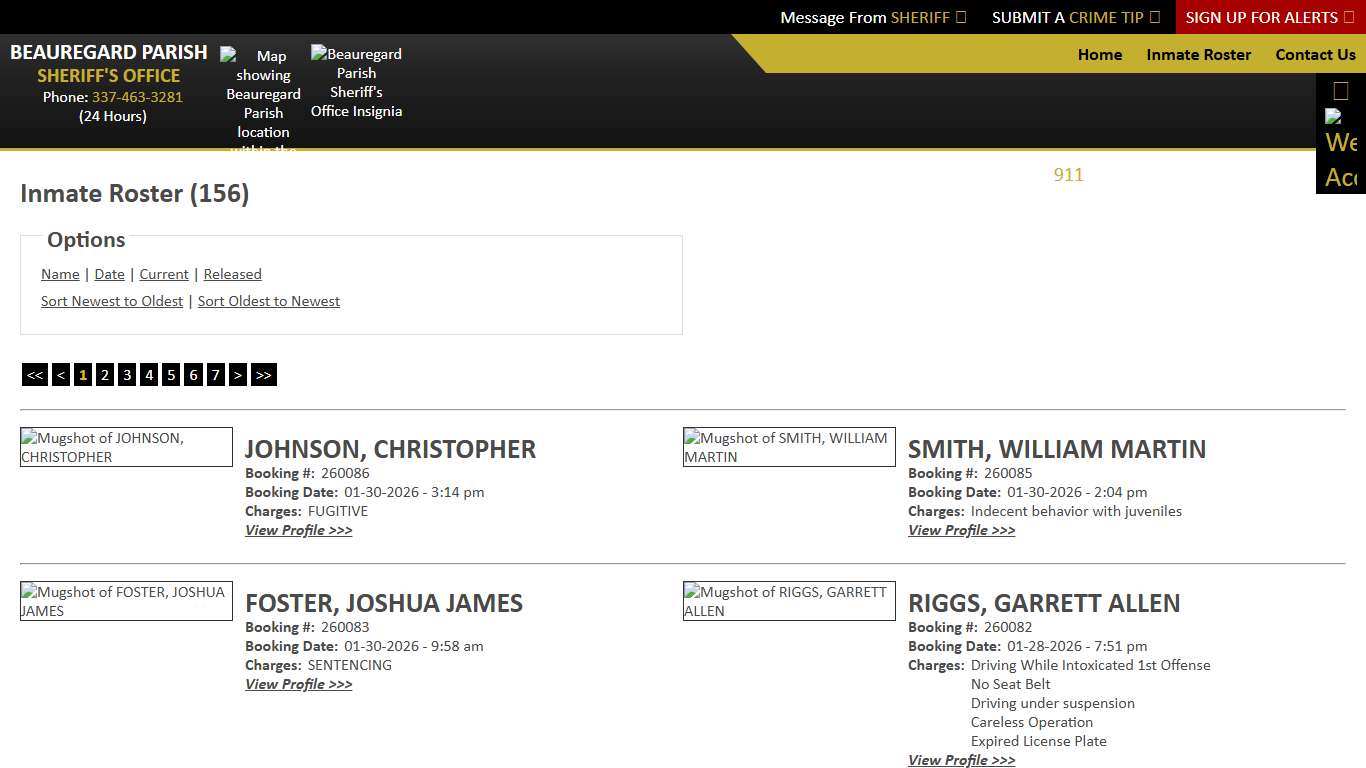Select the Inmate Roster tab

point(1198,55)
